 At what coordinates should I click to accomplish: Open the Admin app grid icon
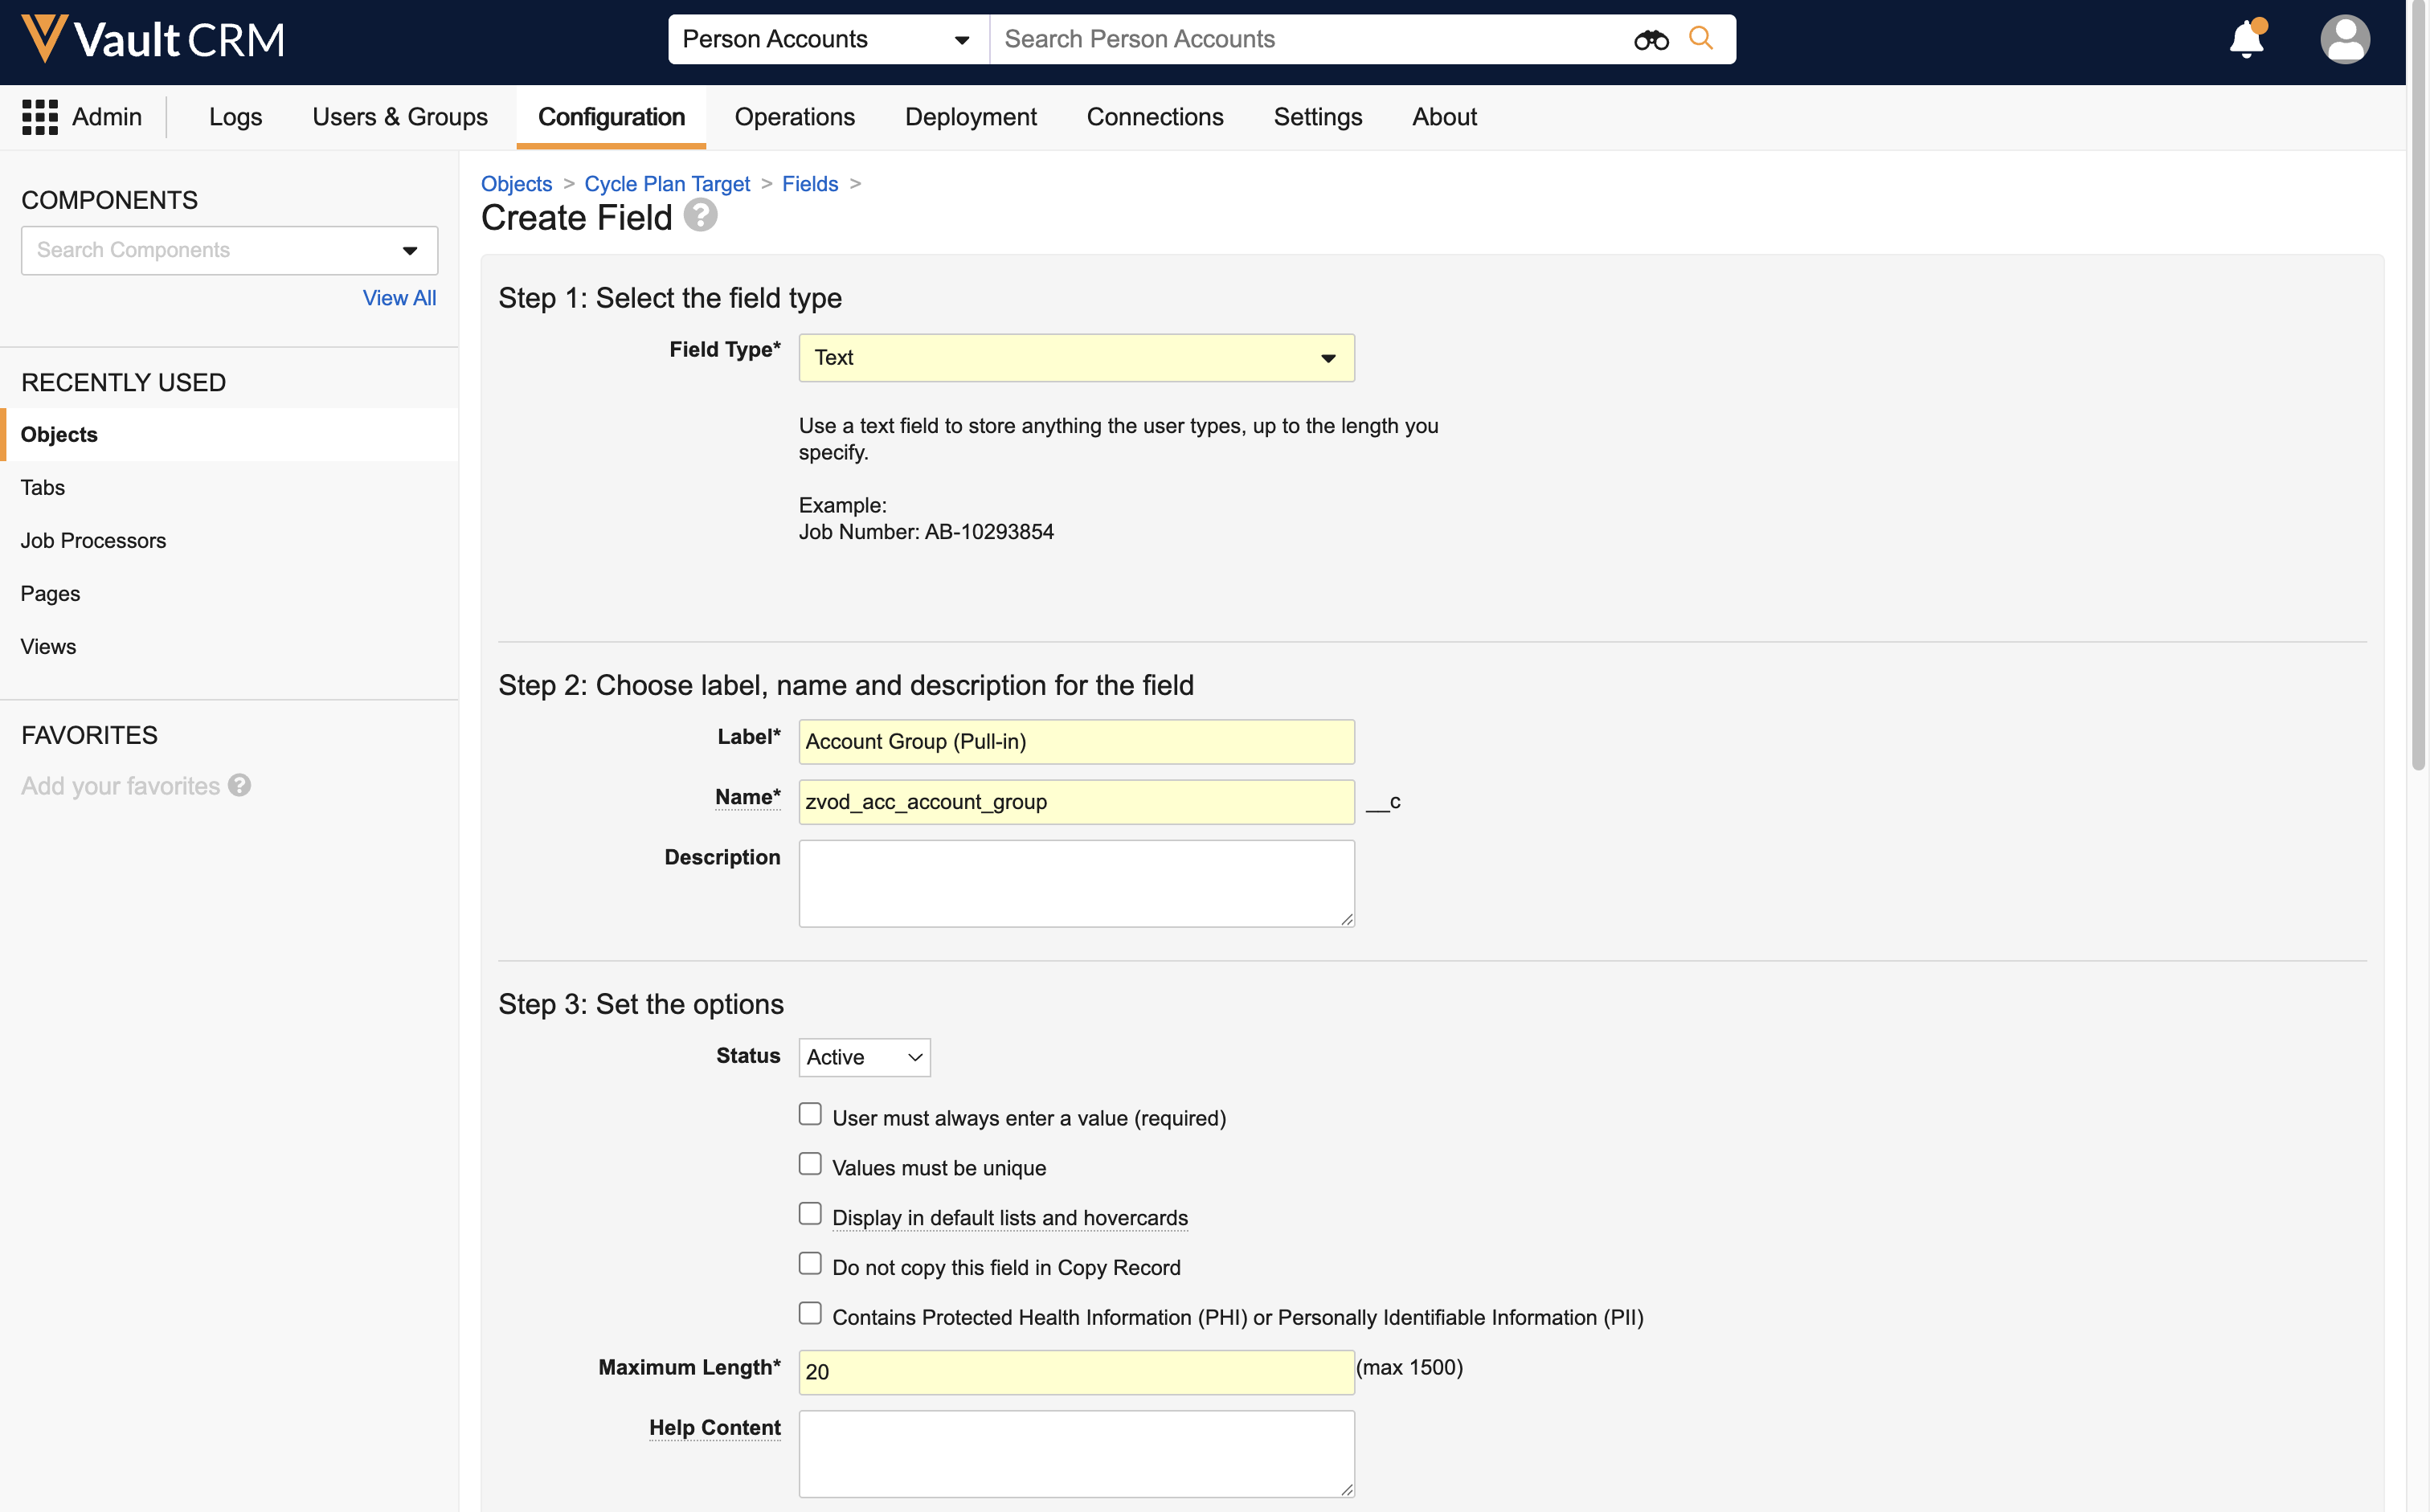pyautogui.click(x=40, y=117)
